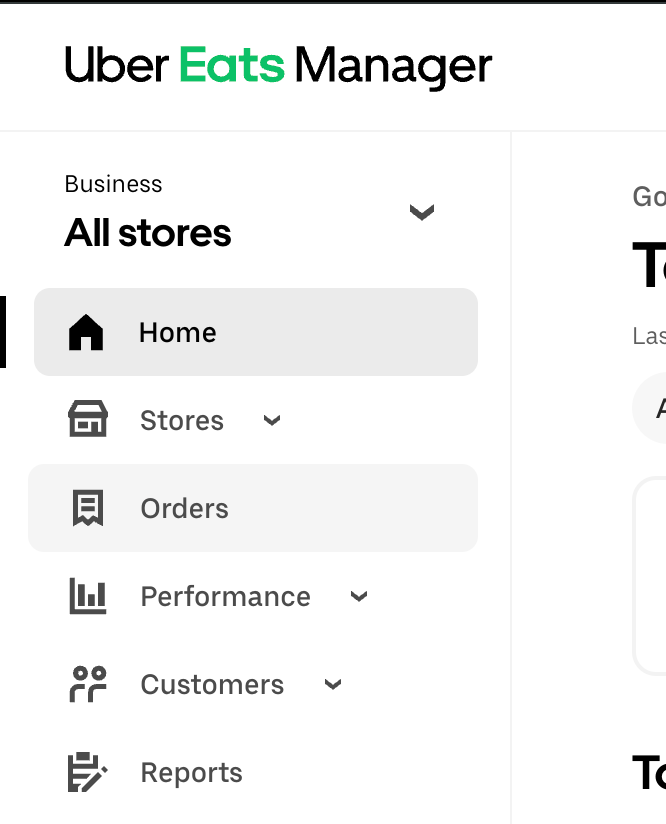Screen dimensions: 666x824
Task: Select the Performance menu entry
Action: coord(225,596)
